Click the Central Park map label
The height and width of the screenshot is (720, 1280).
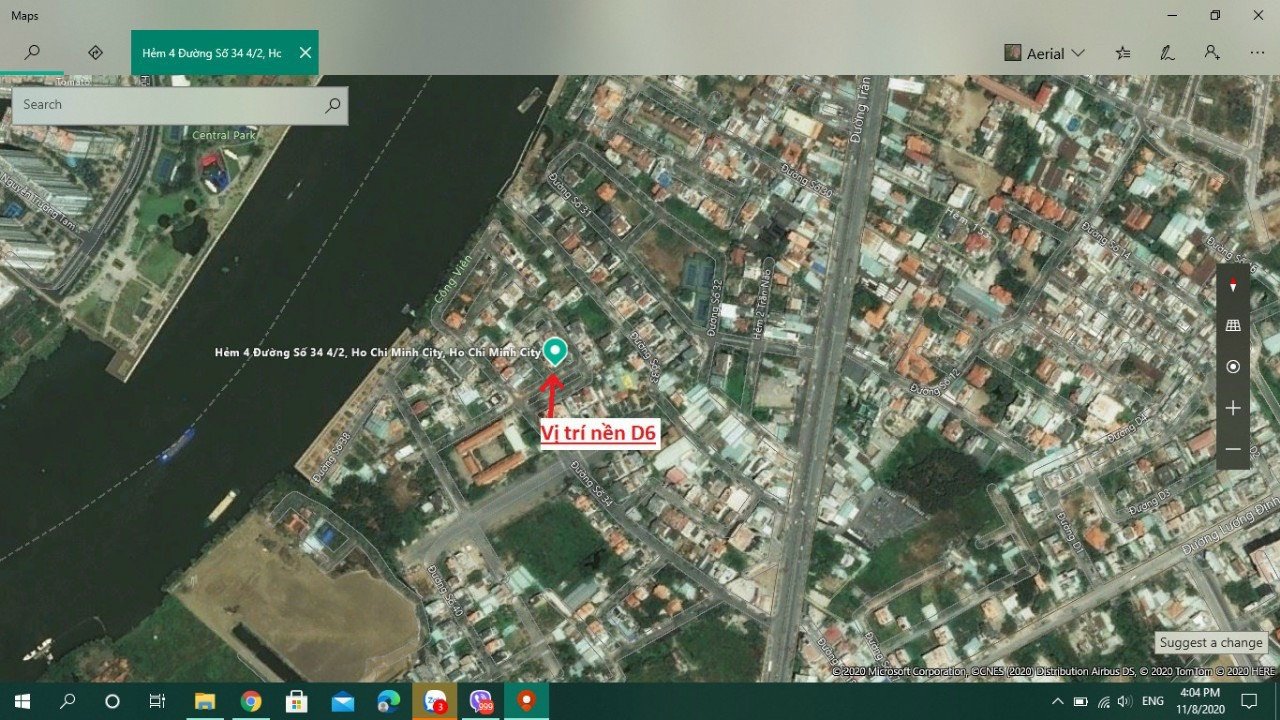224,135
